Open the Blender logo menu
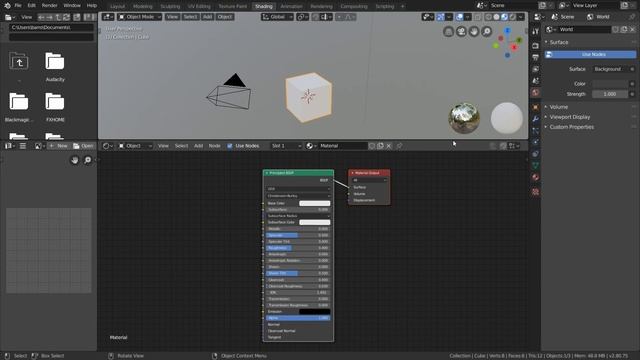This screenshot has width=640, height=360. point(7,6)
